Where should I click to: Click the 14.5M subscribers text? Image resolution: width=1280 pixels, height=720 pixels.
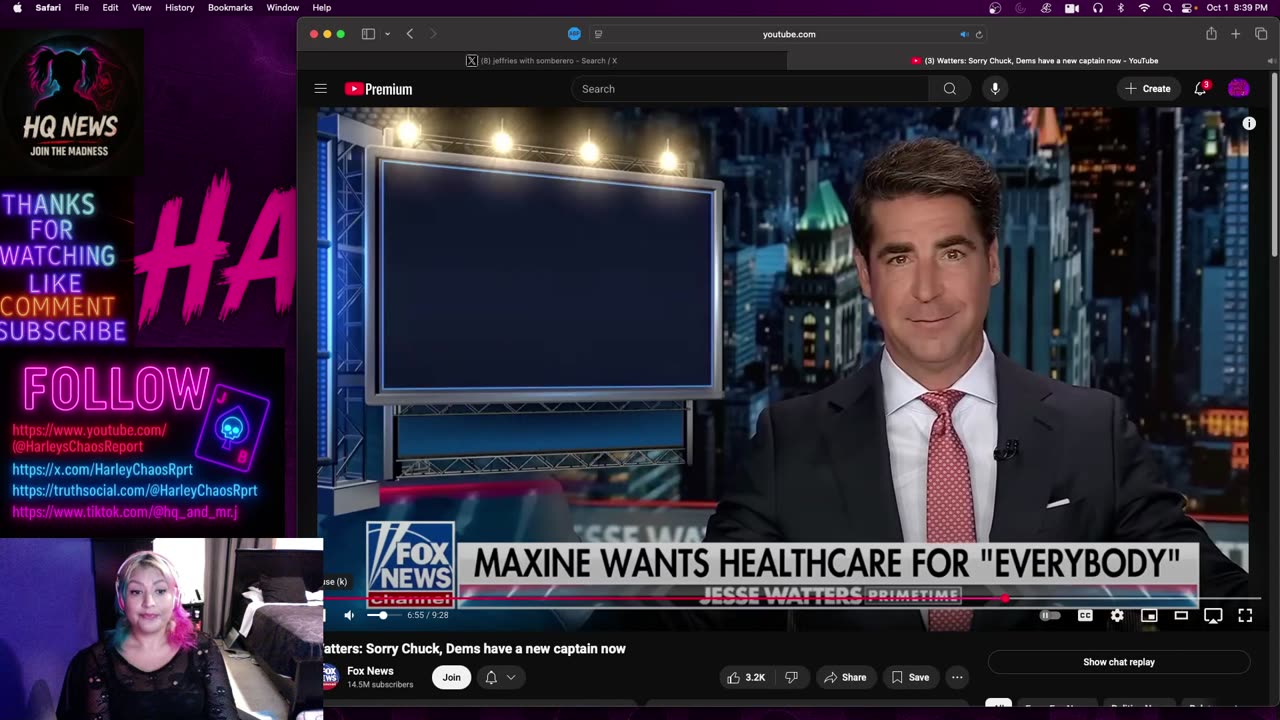click(x=380, y=685)
